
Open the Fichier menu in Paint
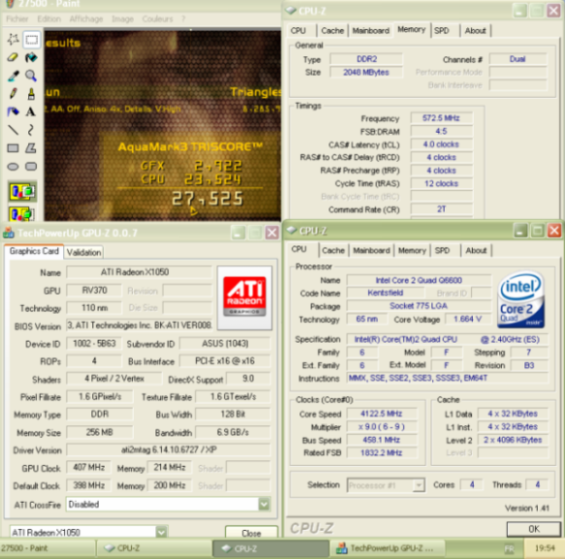point(17,19)
